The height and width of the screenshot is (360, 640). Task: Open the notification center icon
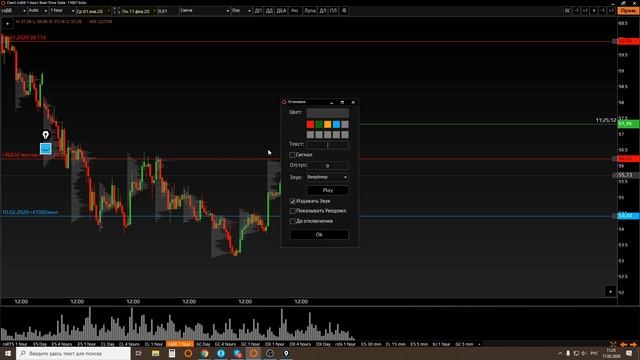tap(629, 353)
